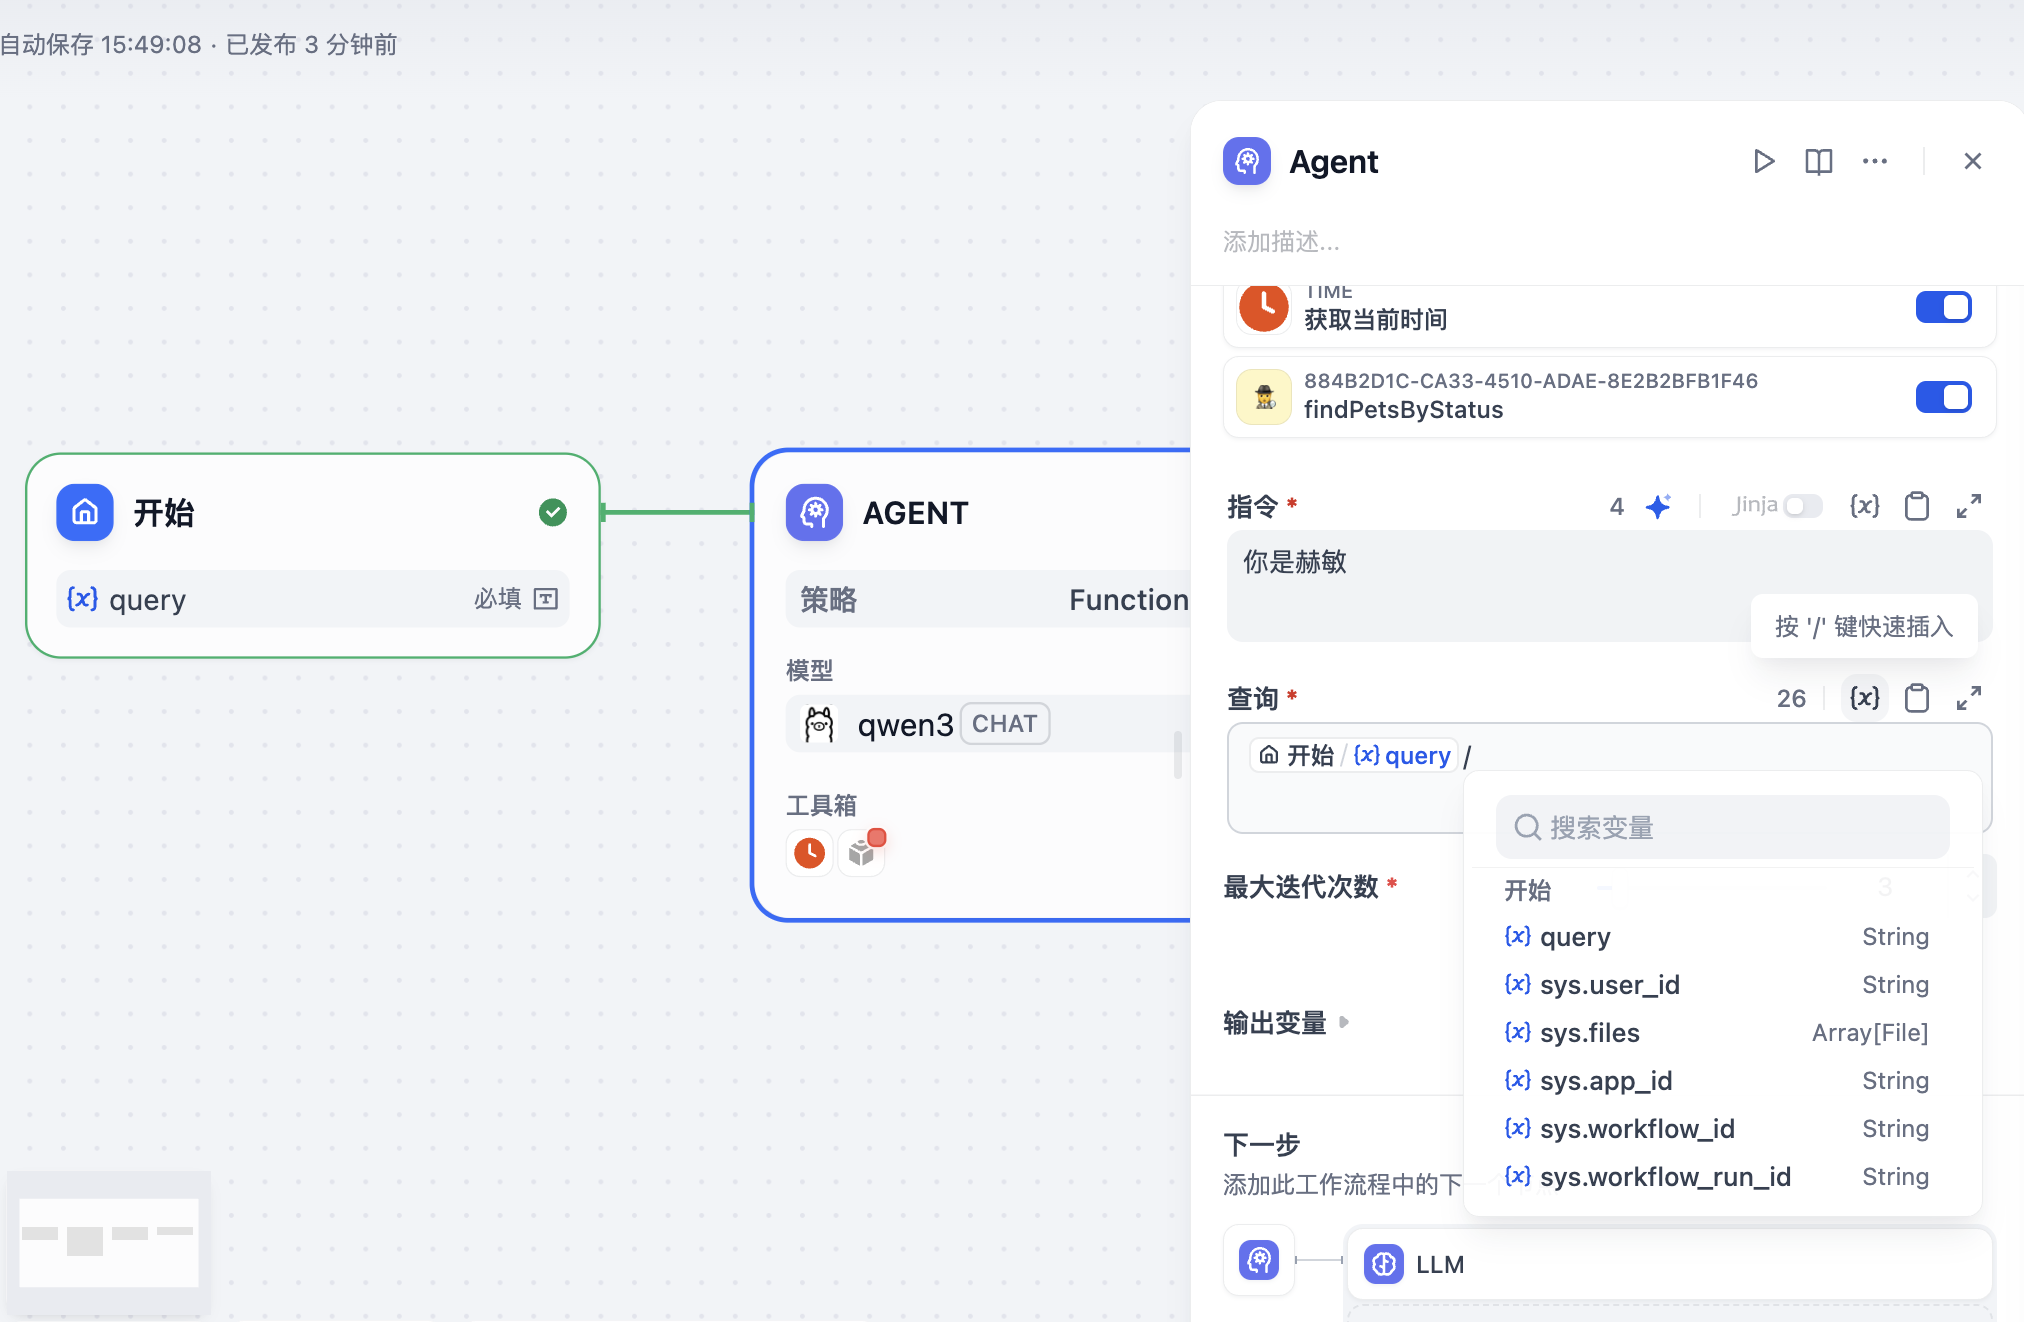Expand the 指令 editor to fullscreen

(1968, 506)
